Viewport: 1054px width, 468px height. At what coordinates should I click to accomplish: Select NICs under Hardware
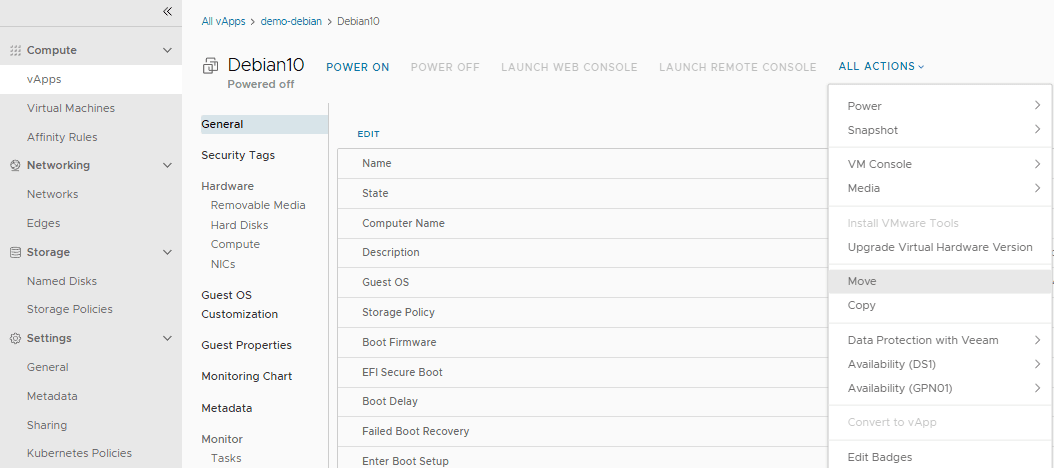pyautogui.click(x=223, y=264)
